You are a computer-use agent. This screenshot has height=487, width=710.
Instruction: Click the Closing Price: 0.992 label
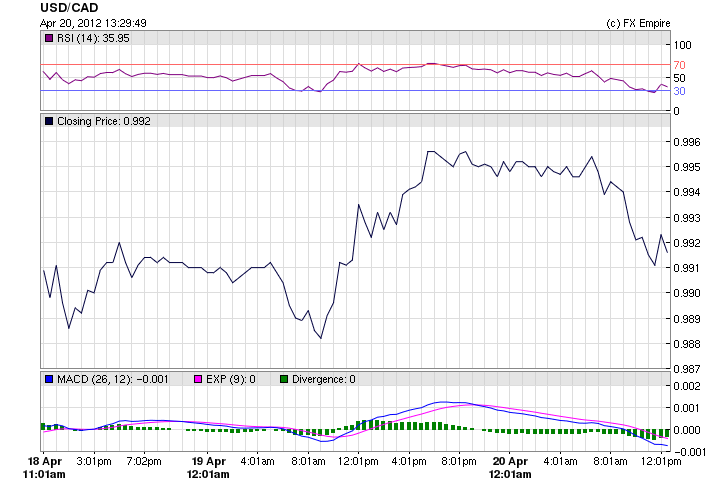(x=104, y=121)
